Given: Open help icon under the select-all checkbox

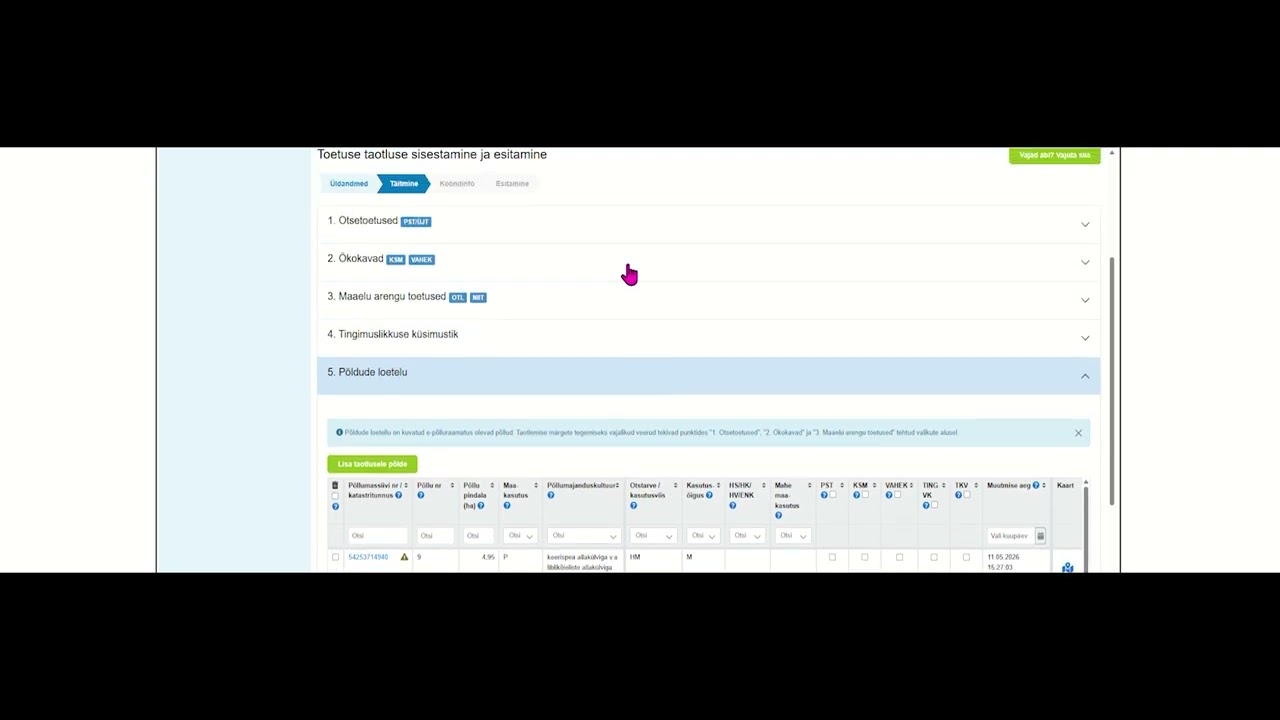Looking at the screenshot, I should tap(335, 506).
